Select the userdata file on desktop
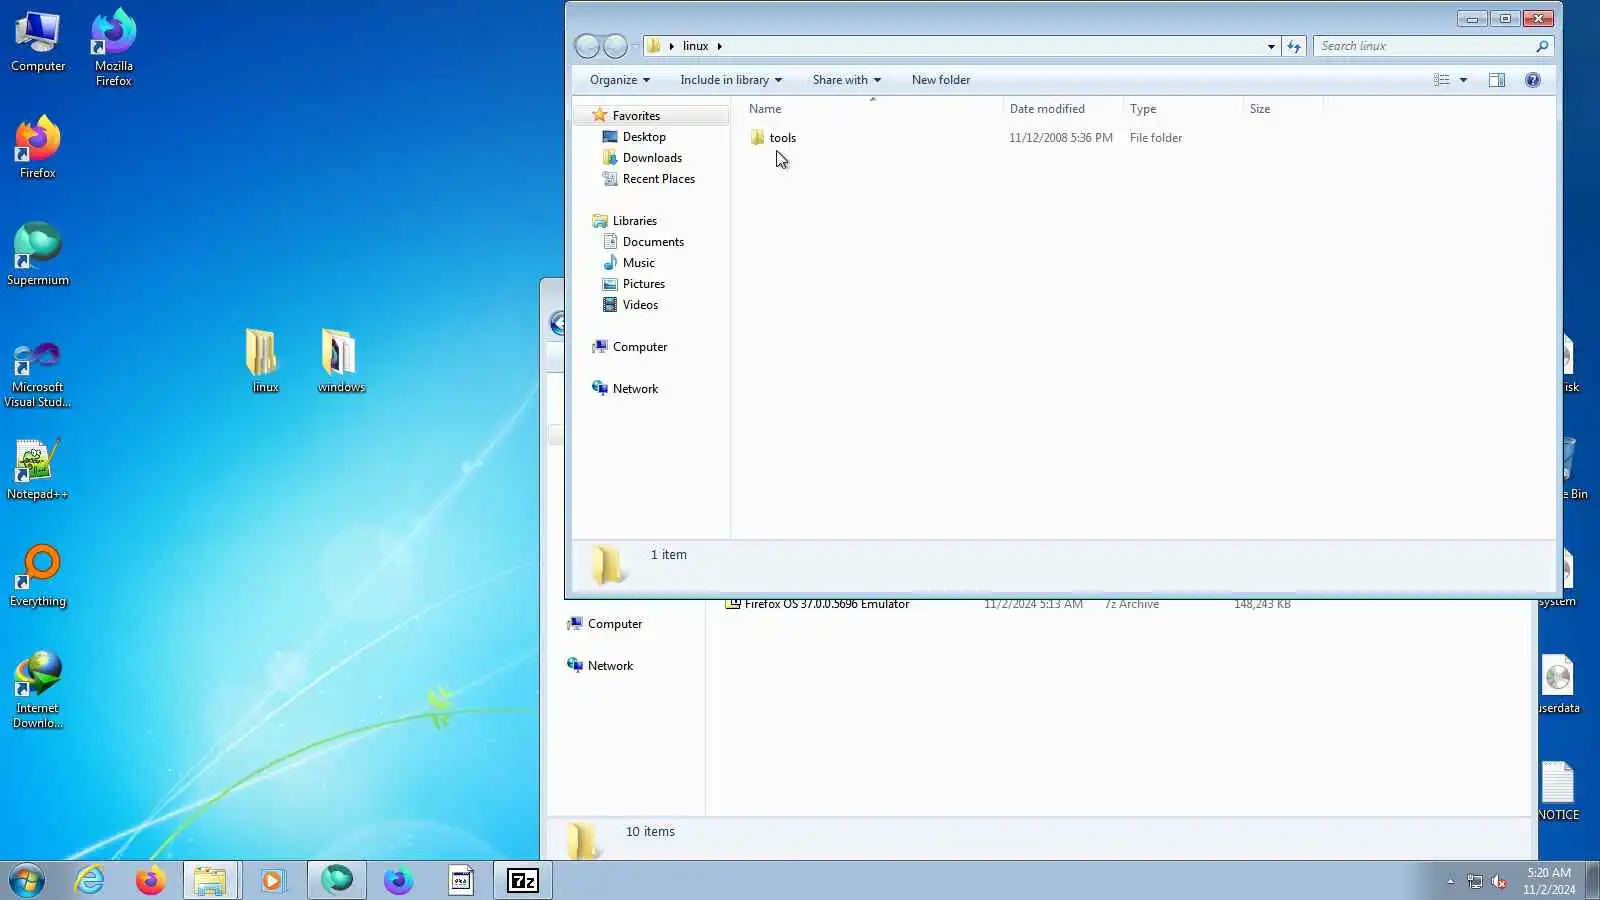 point(1558,684)
